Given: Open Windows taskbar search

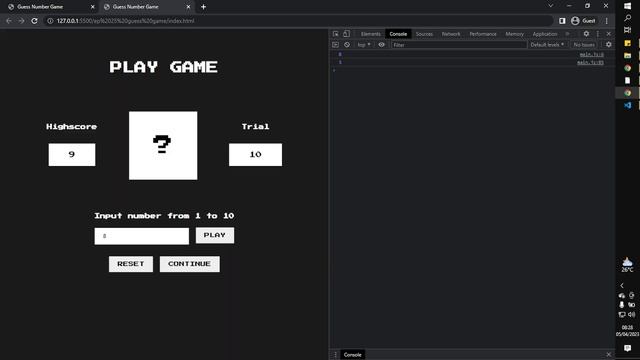Looking at the screenshot, I should tap(627, 18).
